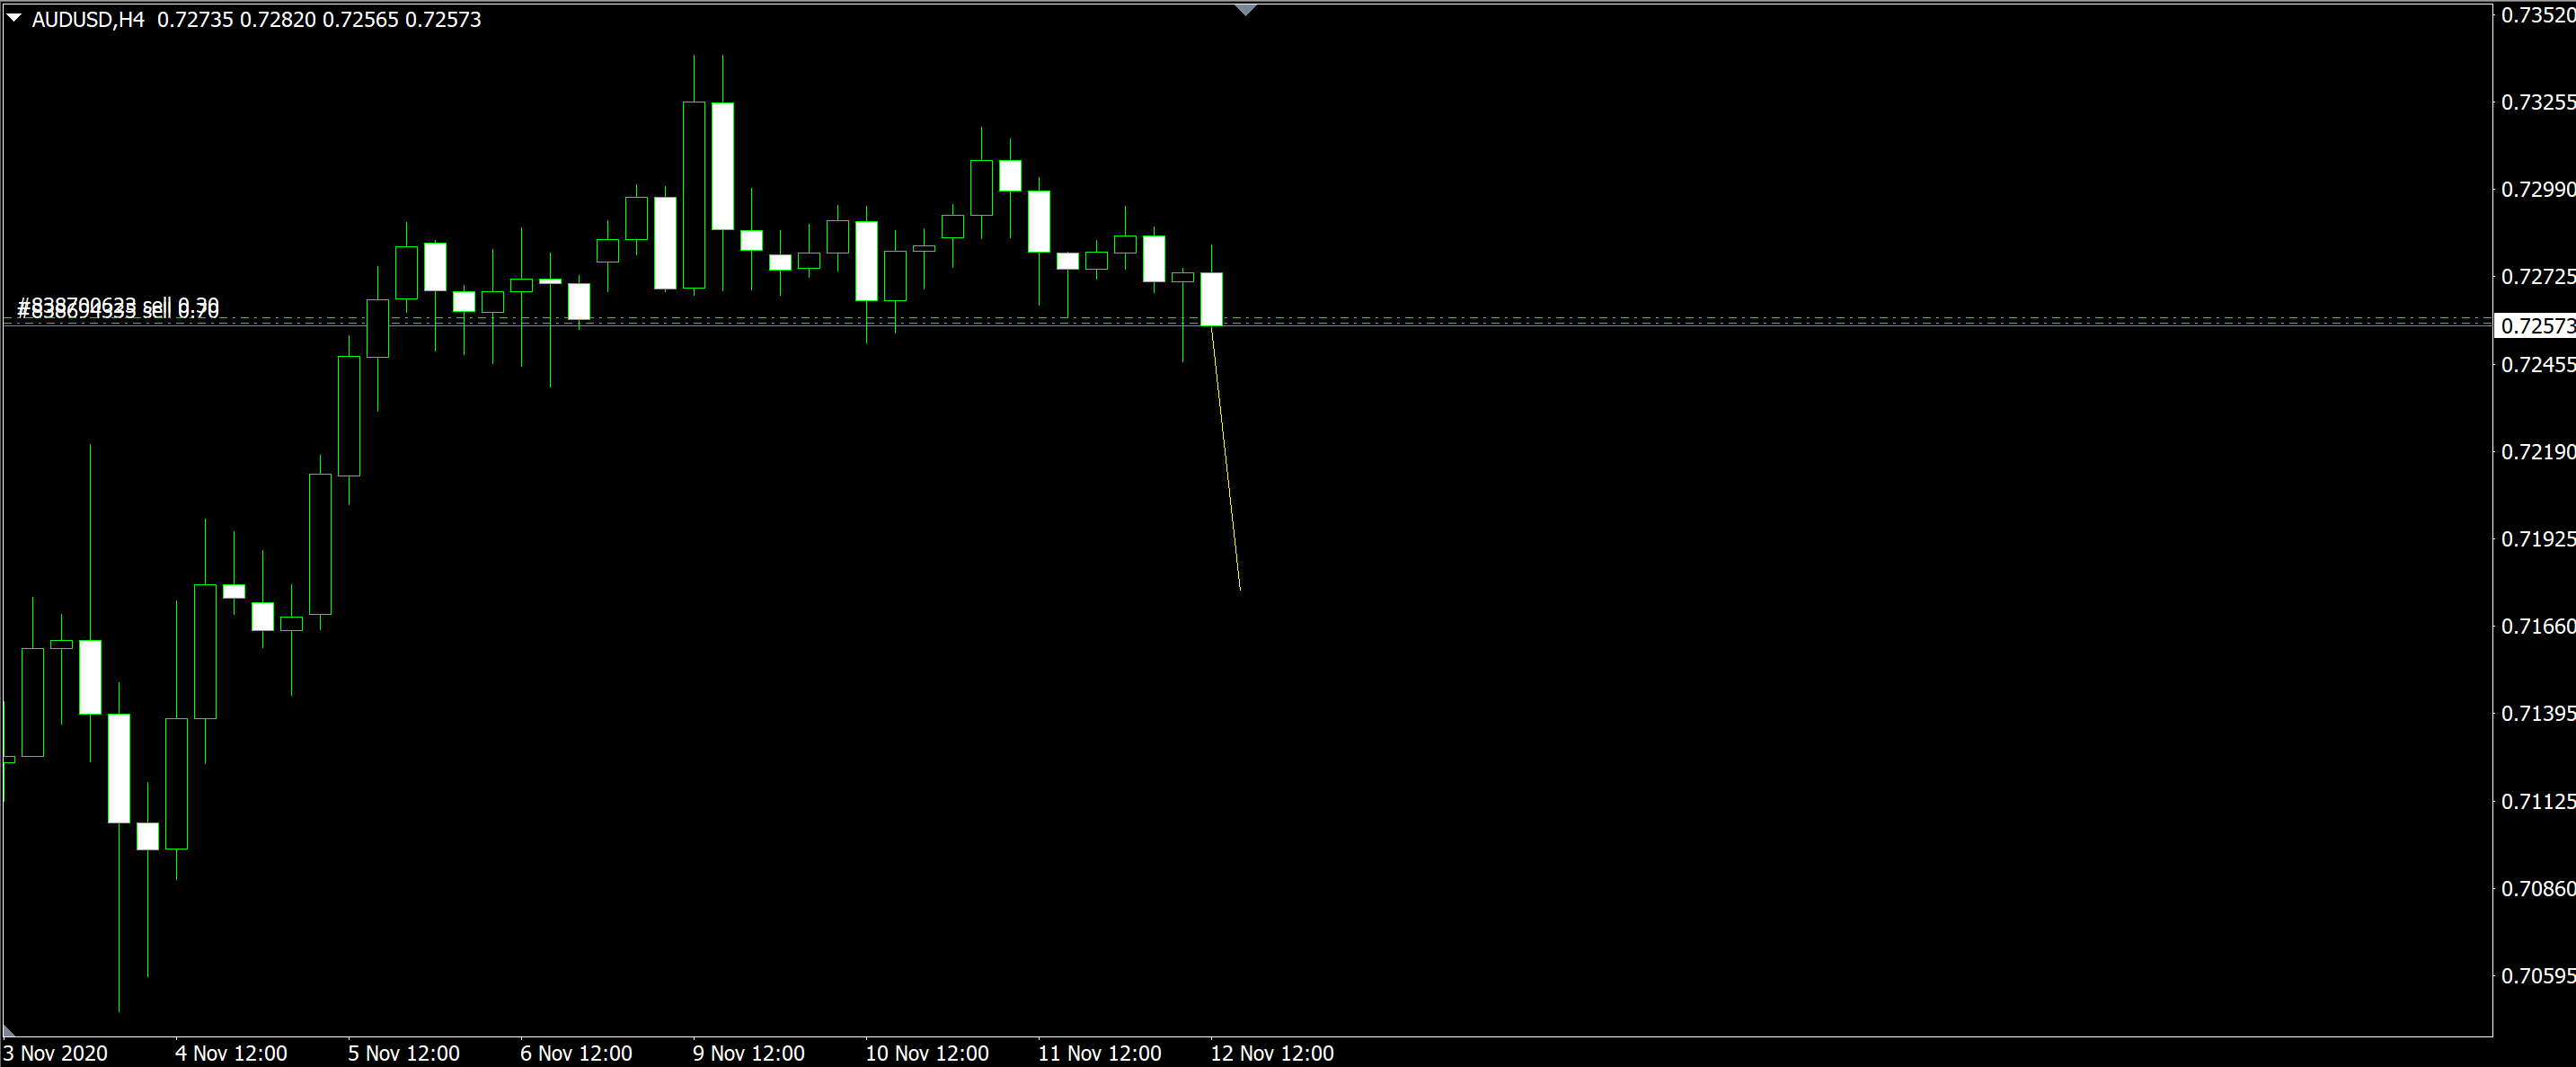2576x1067 pixels.
Task: Click the 10 Nov 12:00 time label
Action: click(x=927, y=1053)
